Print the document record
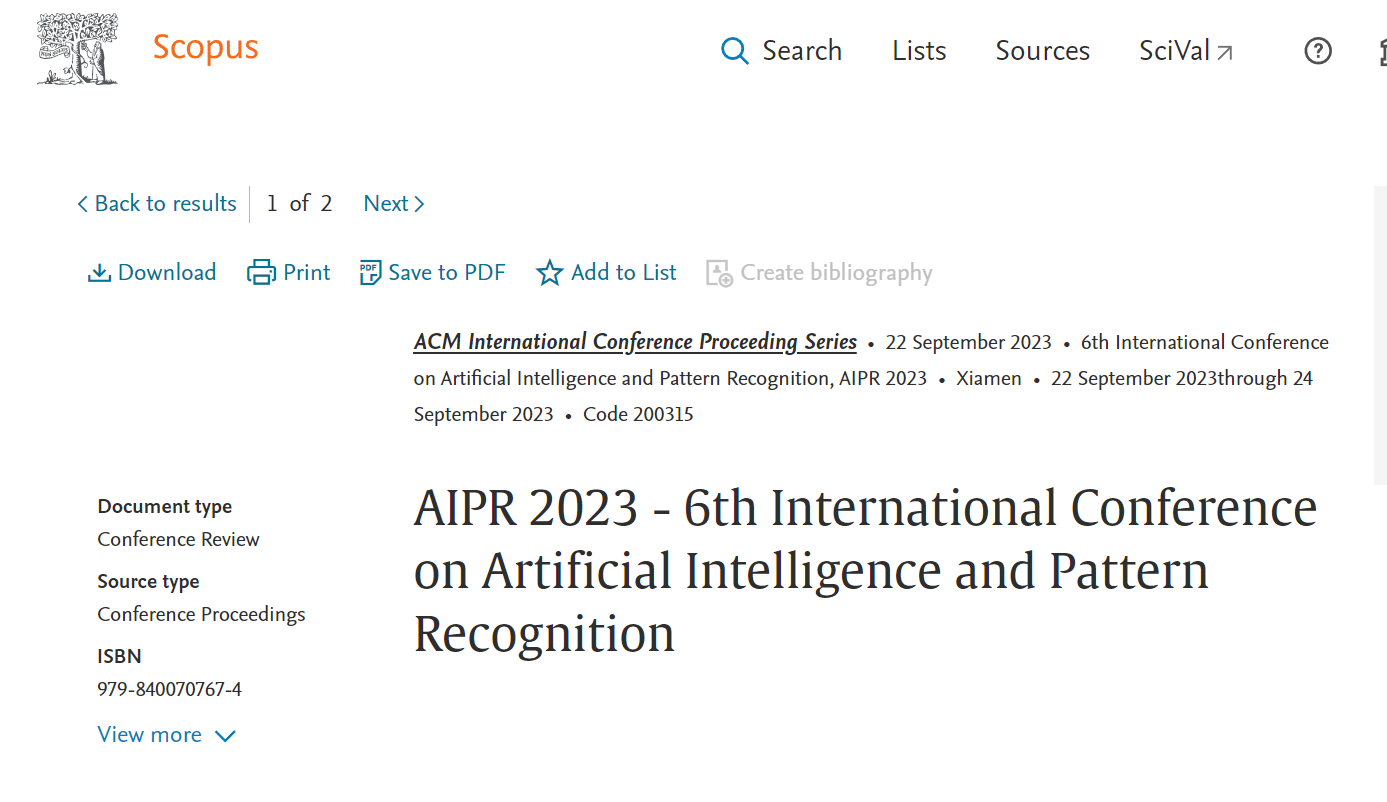The width and height of the screenshot is (1387, 802). click(x=289, y=273)
